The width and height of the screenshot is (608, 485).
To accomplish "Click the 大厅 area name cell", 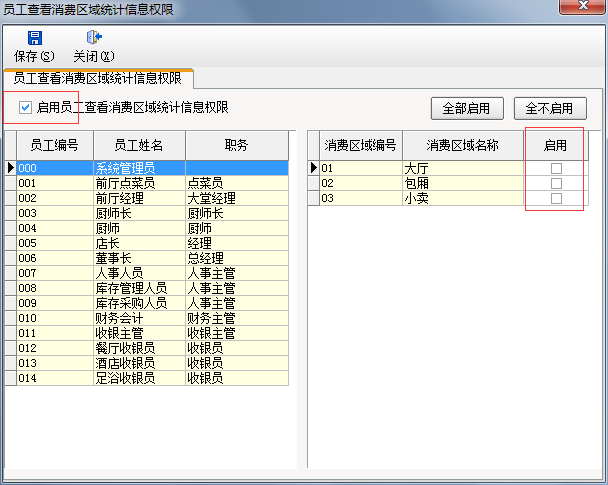I will coord(463,168).
